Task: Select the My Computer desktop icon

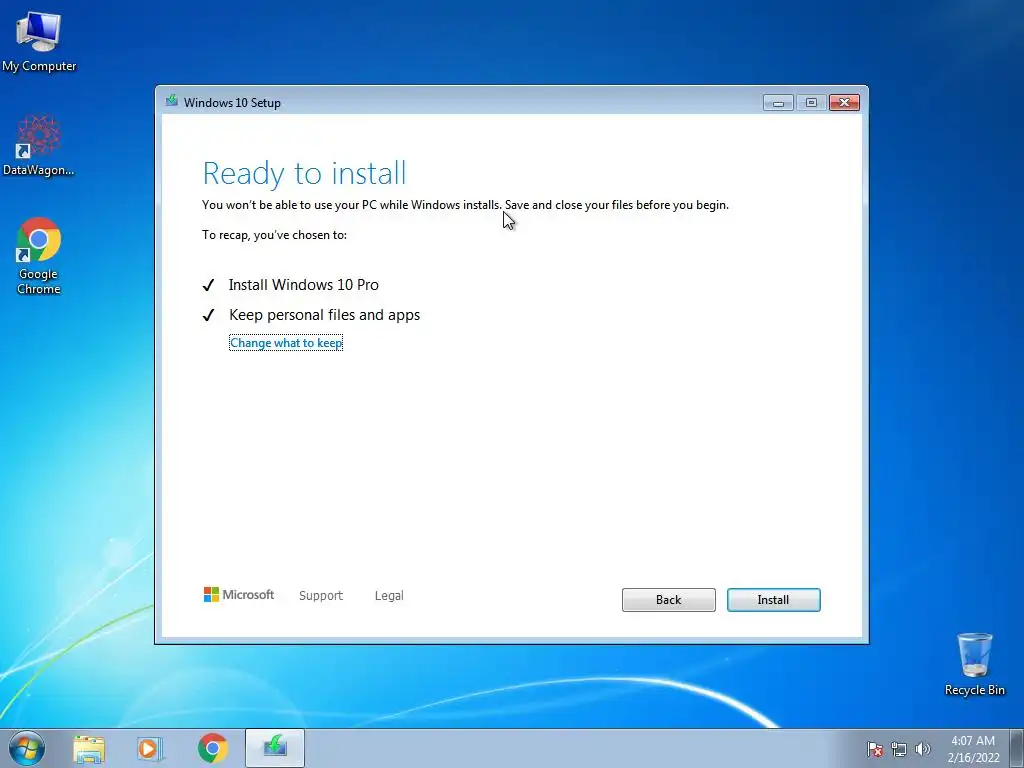Action: [x=39, y=41]
